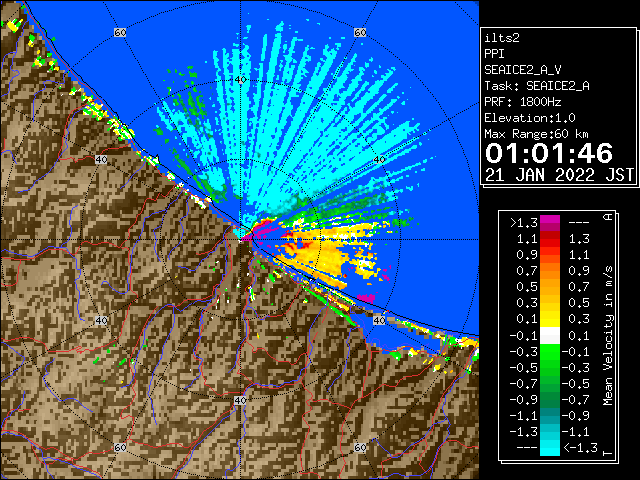Click the 'A' letter at the legend top
This screenshot has width=640, height=480.
pyautogui.click(x=608, y=217)
